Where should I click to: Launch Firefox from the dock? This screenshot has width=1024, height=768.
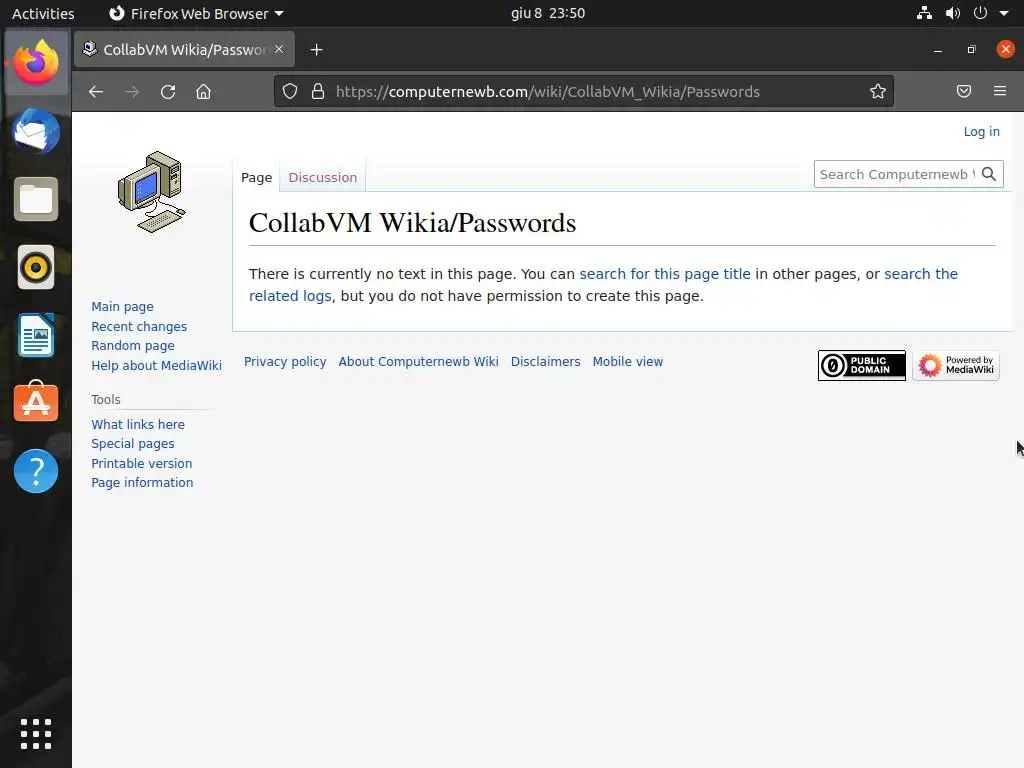point(36,63)
